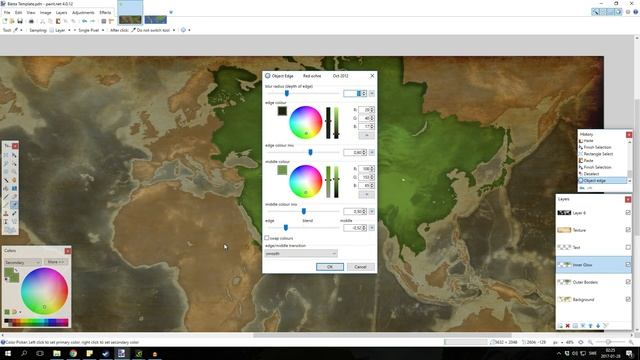Click the Copy icon in toolbar
640x360 pixels.
tap(50, 21)
